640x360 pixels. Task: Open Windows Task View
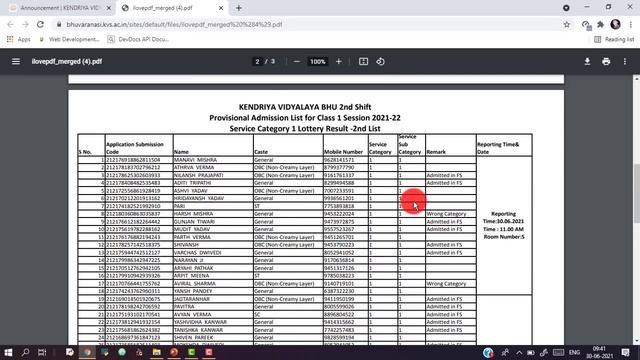point(42,352)
